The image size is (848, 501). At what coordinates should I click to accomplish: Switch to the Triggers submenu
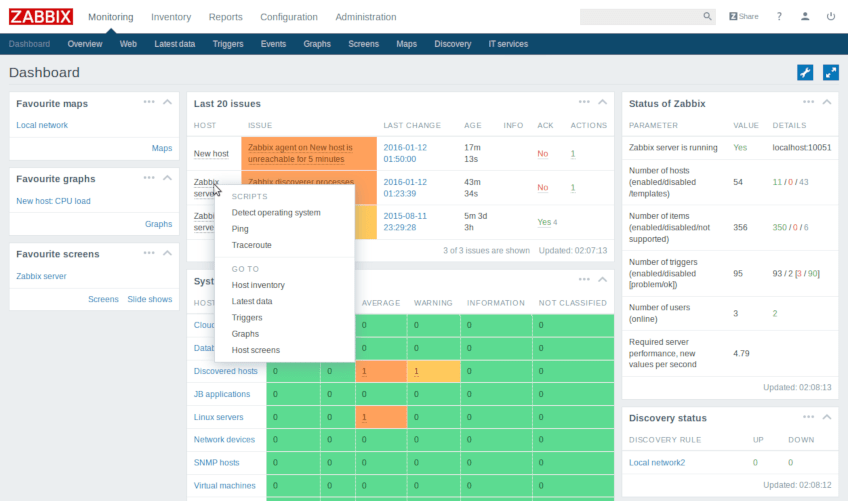(x=228, y=44)
